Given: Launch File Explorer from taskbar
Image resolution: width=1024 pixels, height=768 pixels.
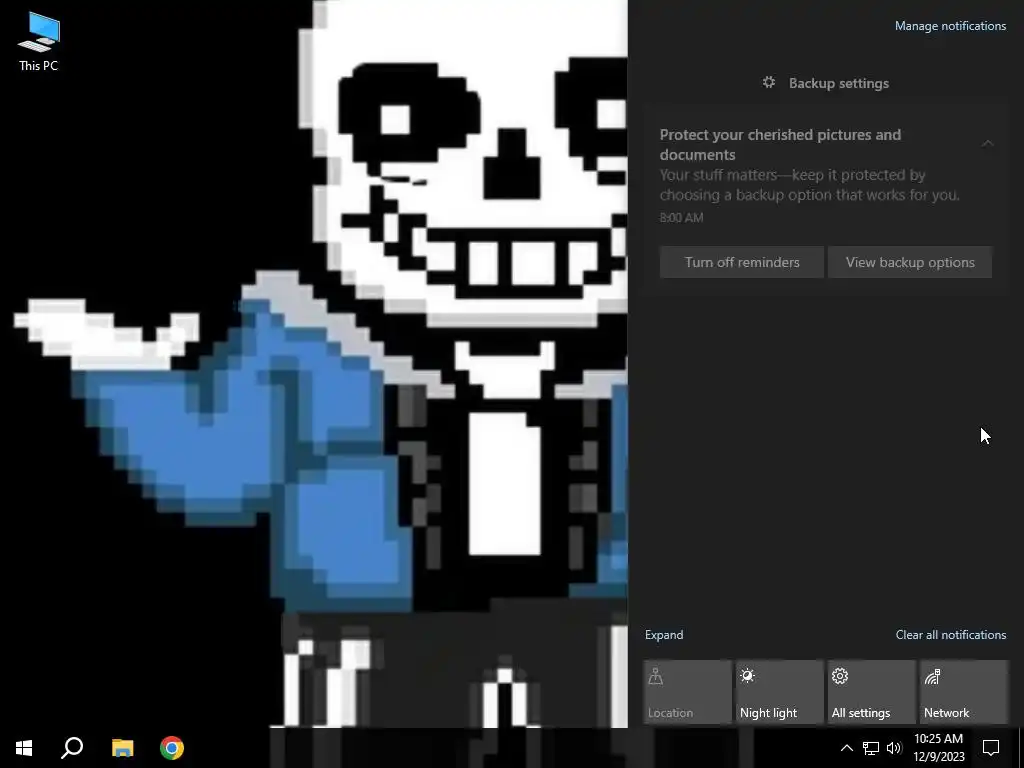Looking at the screenshot, I should click(122, 748).
